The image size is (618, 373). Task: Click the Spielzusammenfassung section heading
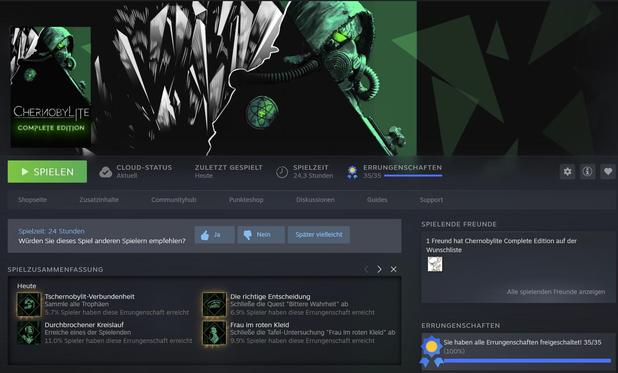tap(56, 270)
